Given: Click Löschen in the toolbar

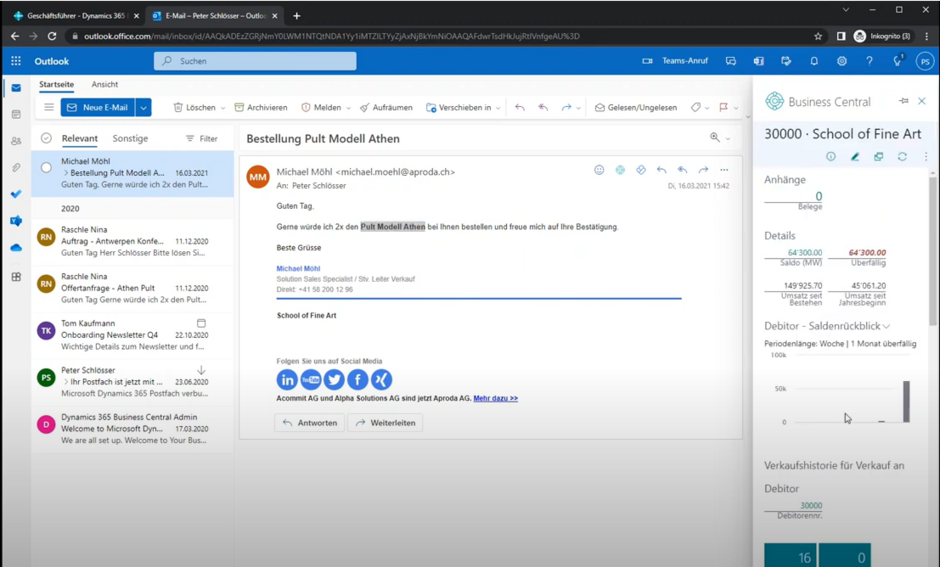Looking at the screenshot, I should click(x=194, y=107).
